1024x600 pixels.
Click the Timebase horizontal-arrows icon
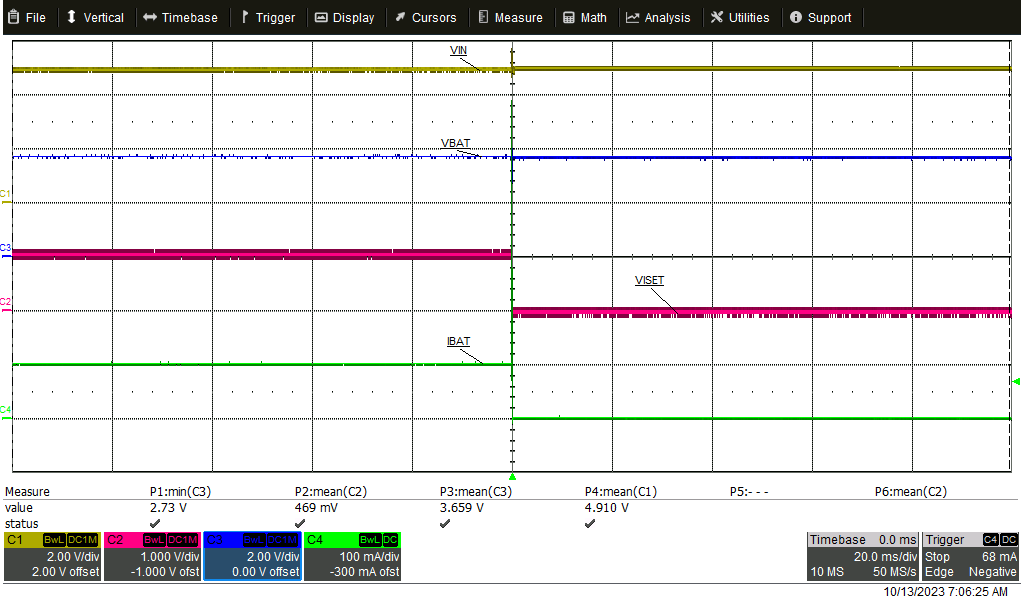(151, 16)
